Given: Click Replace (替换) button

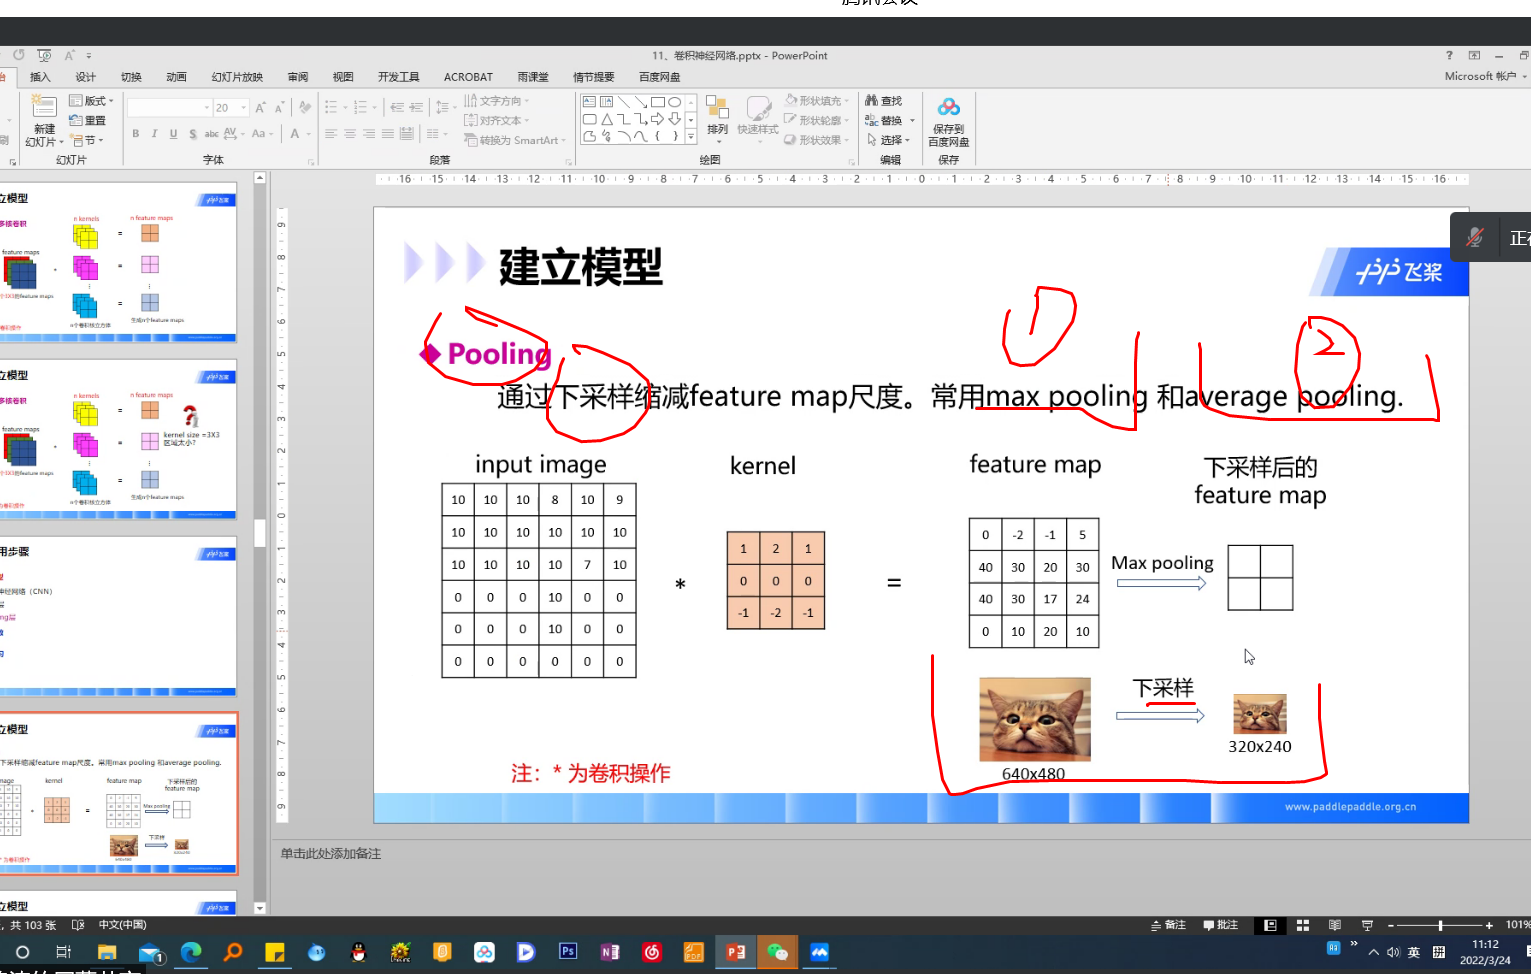Looking at the screenshot, I should pos(884,121).
